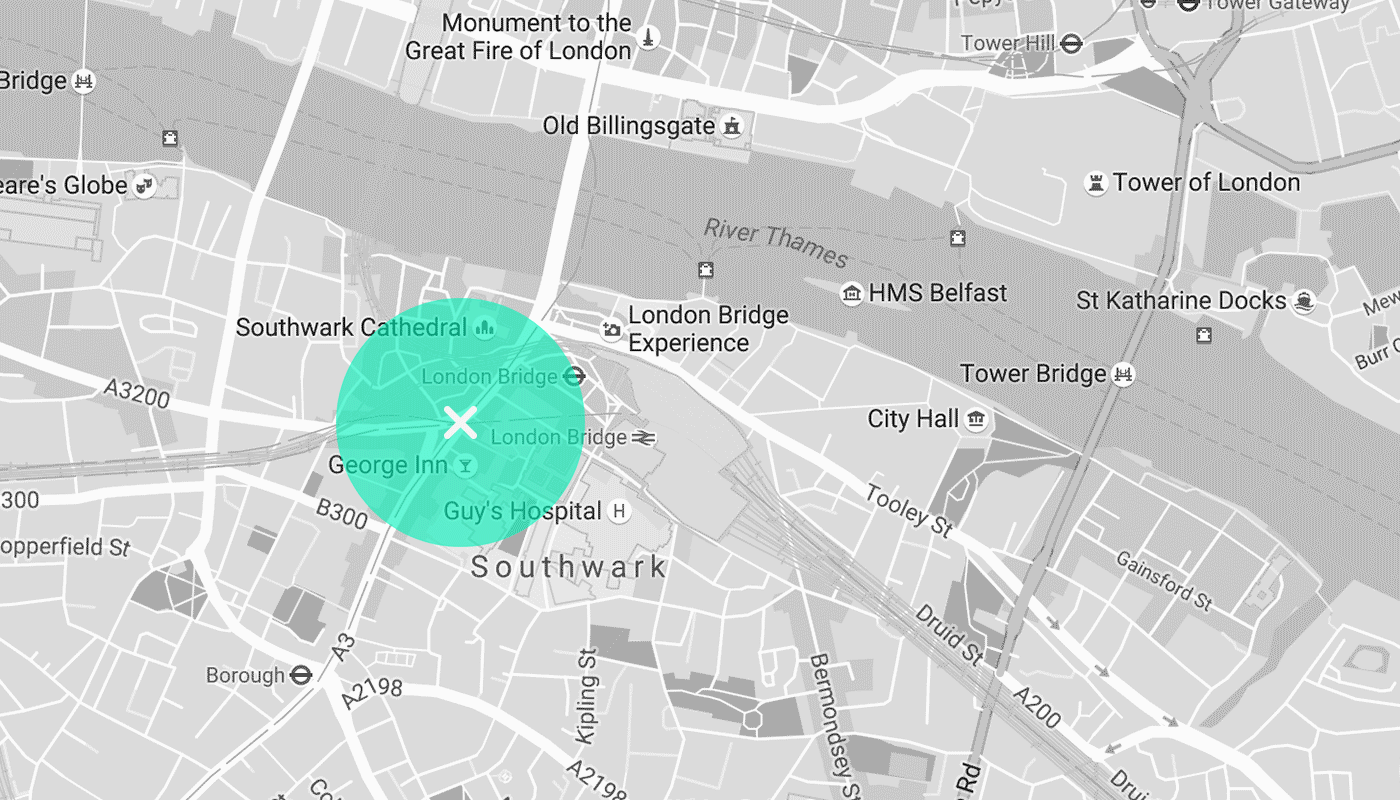
Task: Select the Borough underground station icon
Action: (299, 675)
